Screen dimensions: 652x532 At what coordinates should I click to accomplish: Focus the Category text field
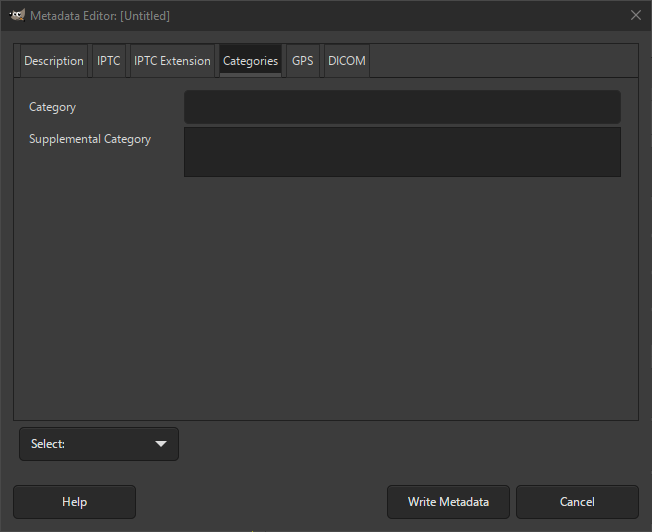tap(402, 107)
